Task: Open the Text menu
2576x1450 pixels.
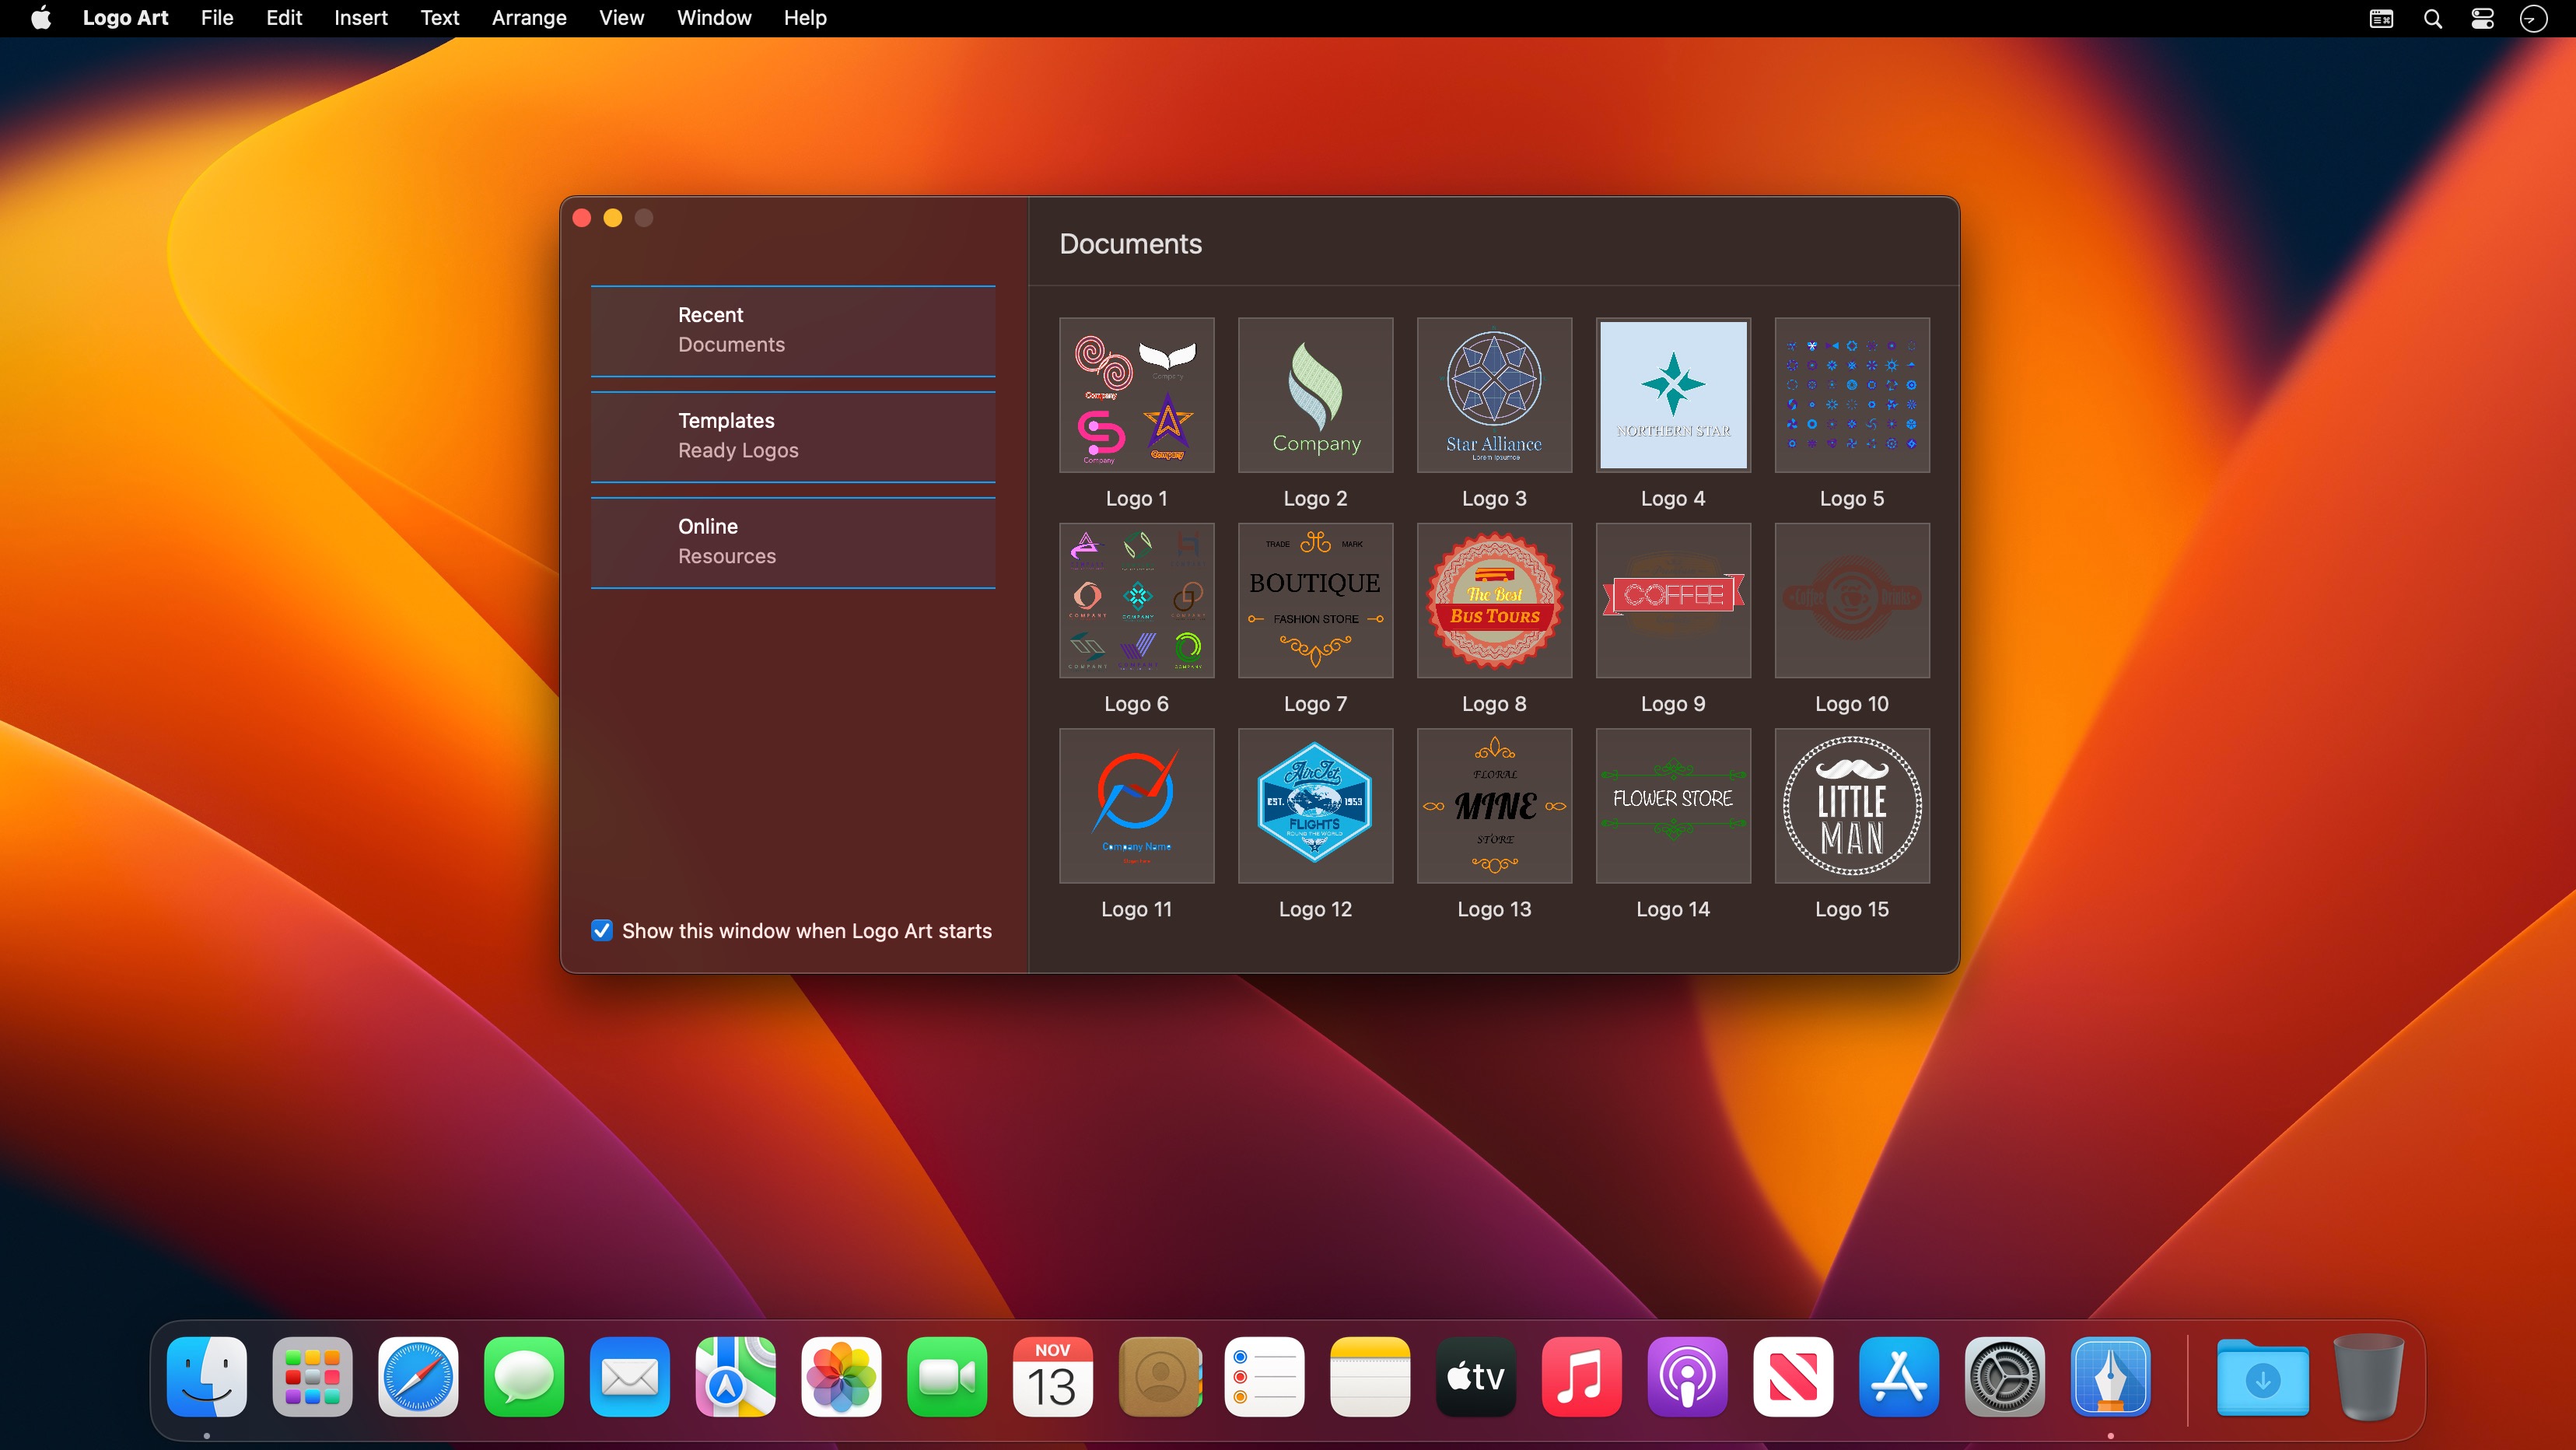Action: click(439, 18)
